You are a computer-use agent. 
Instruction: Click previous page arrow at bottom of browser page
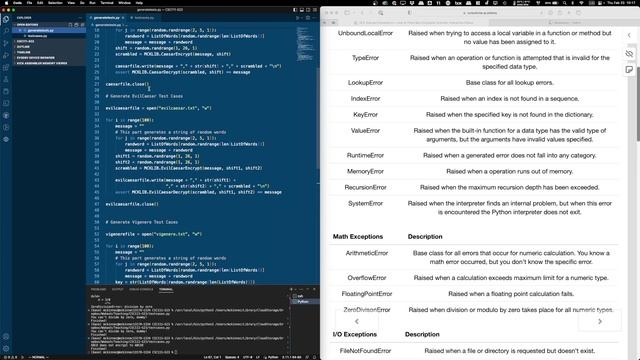[x=357, y=321]
